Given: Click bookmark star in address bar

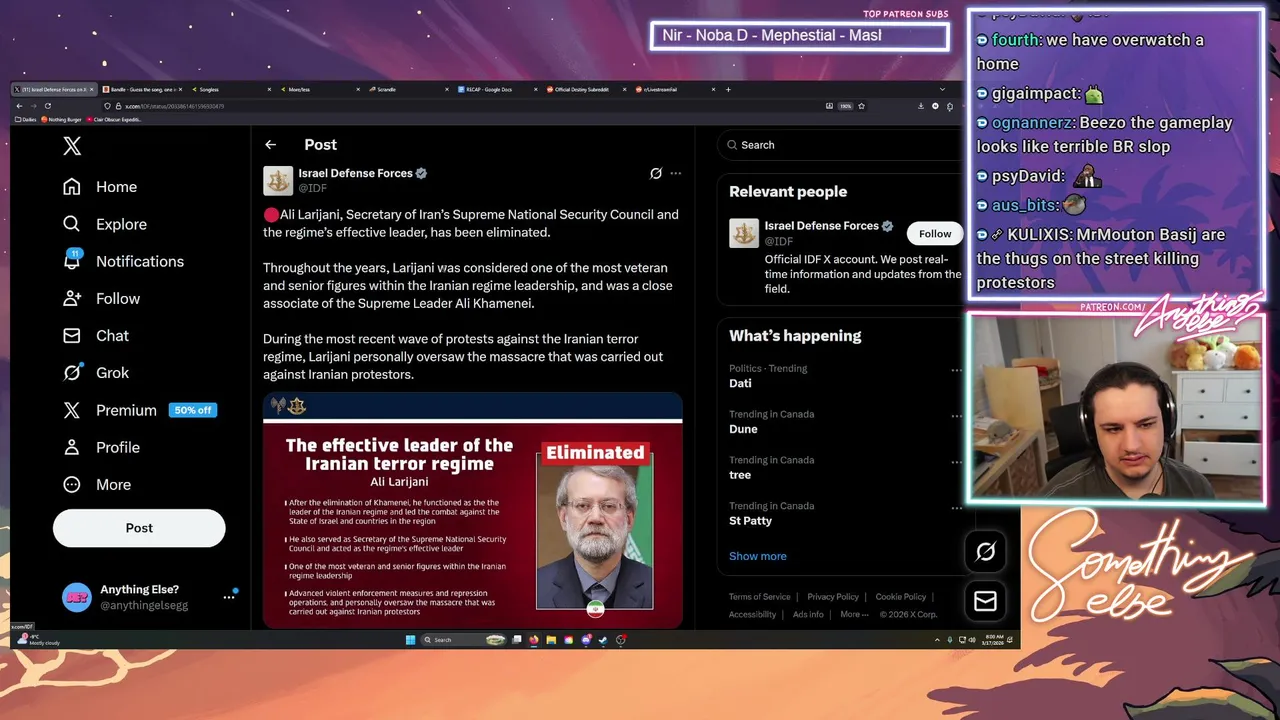Looking at the screenshot, I should 861,106.
